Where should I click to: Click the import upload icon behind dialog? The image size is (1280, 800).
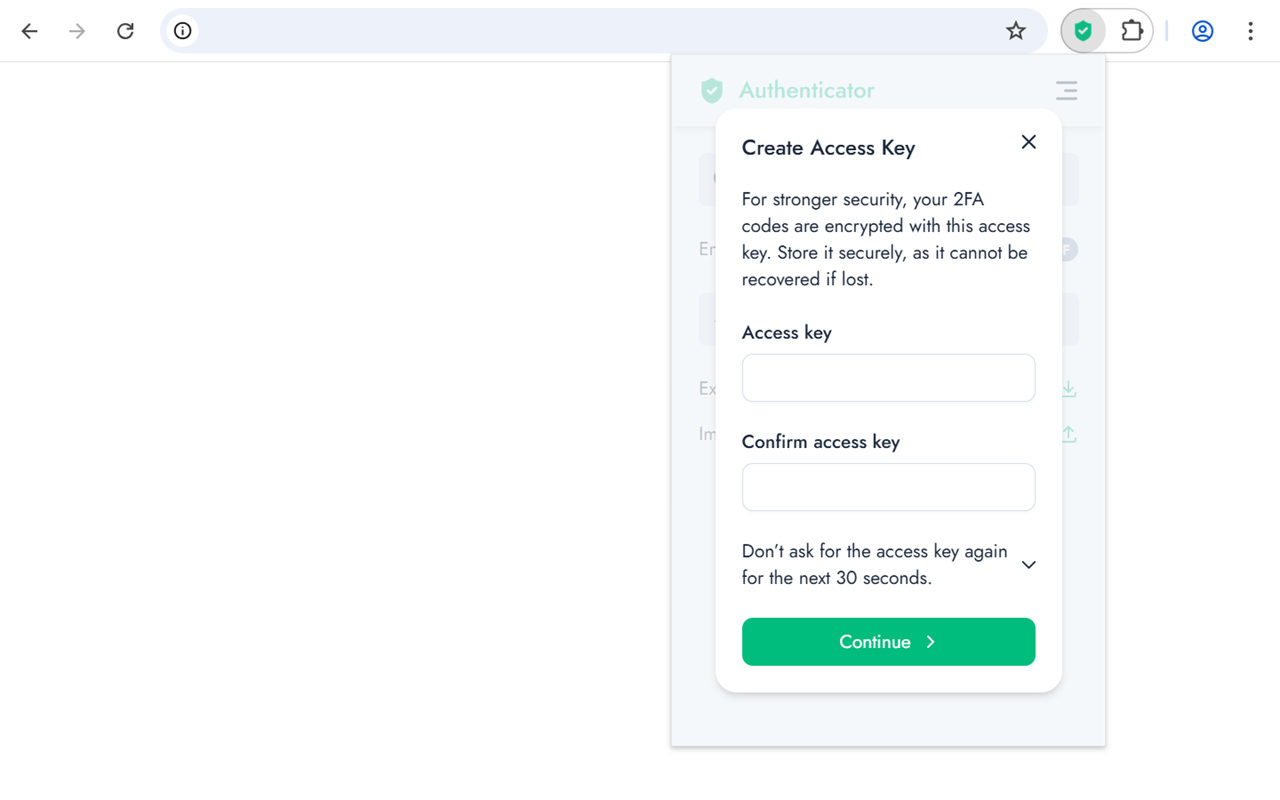point(1069,434)
